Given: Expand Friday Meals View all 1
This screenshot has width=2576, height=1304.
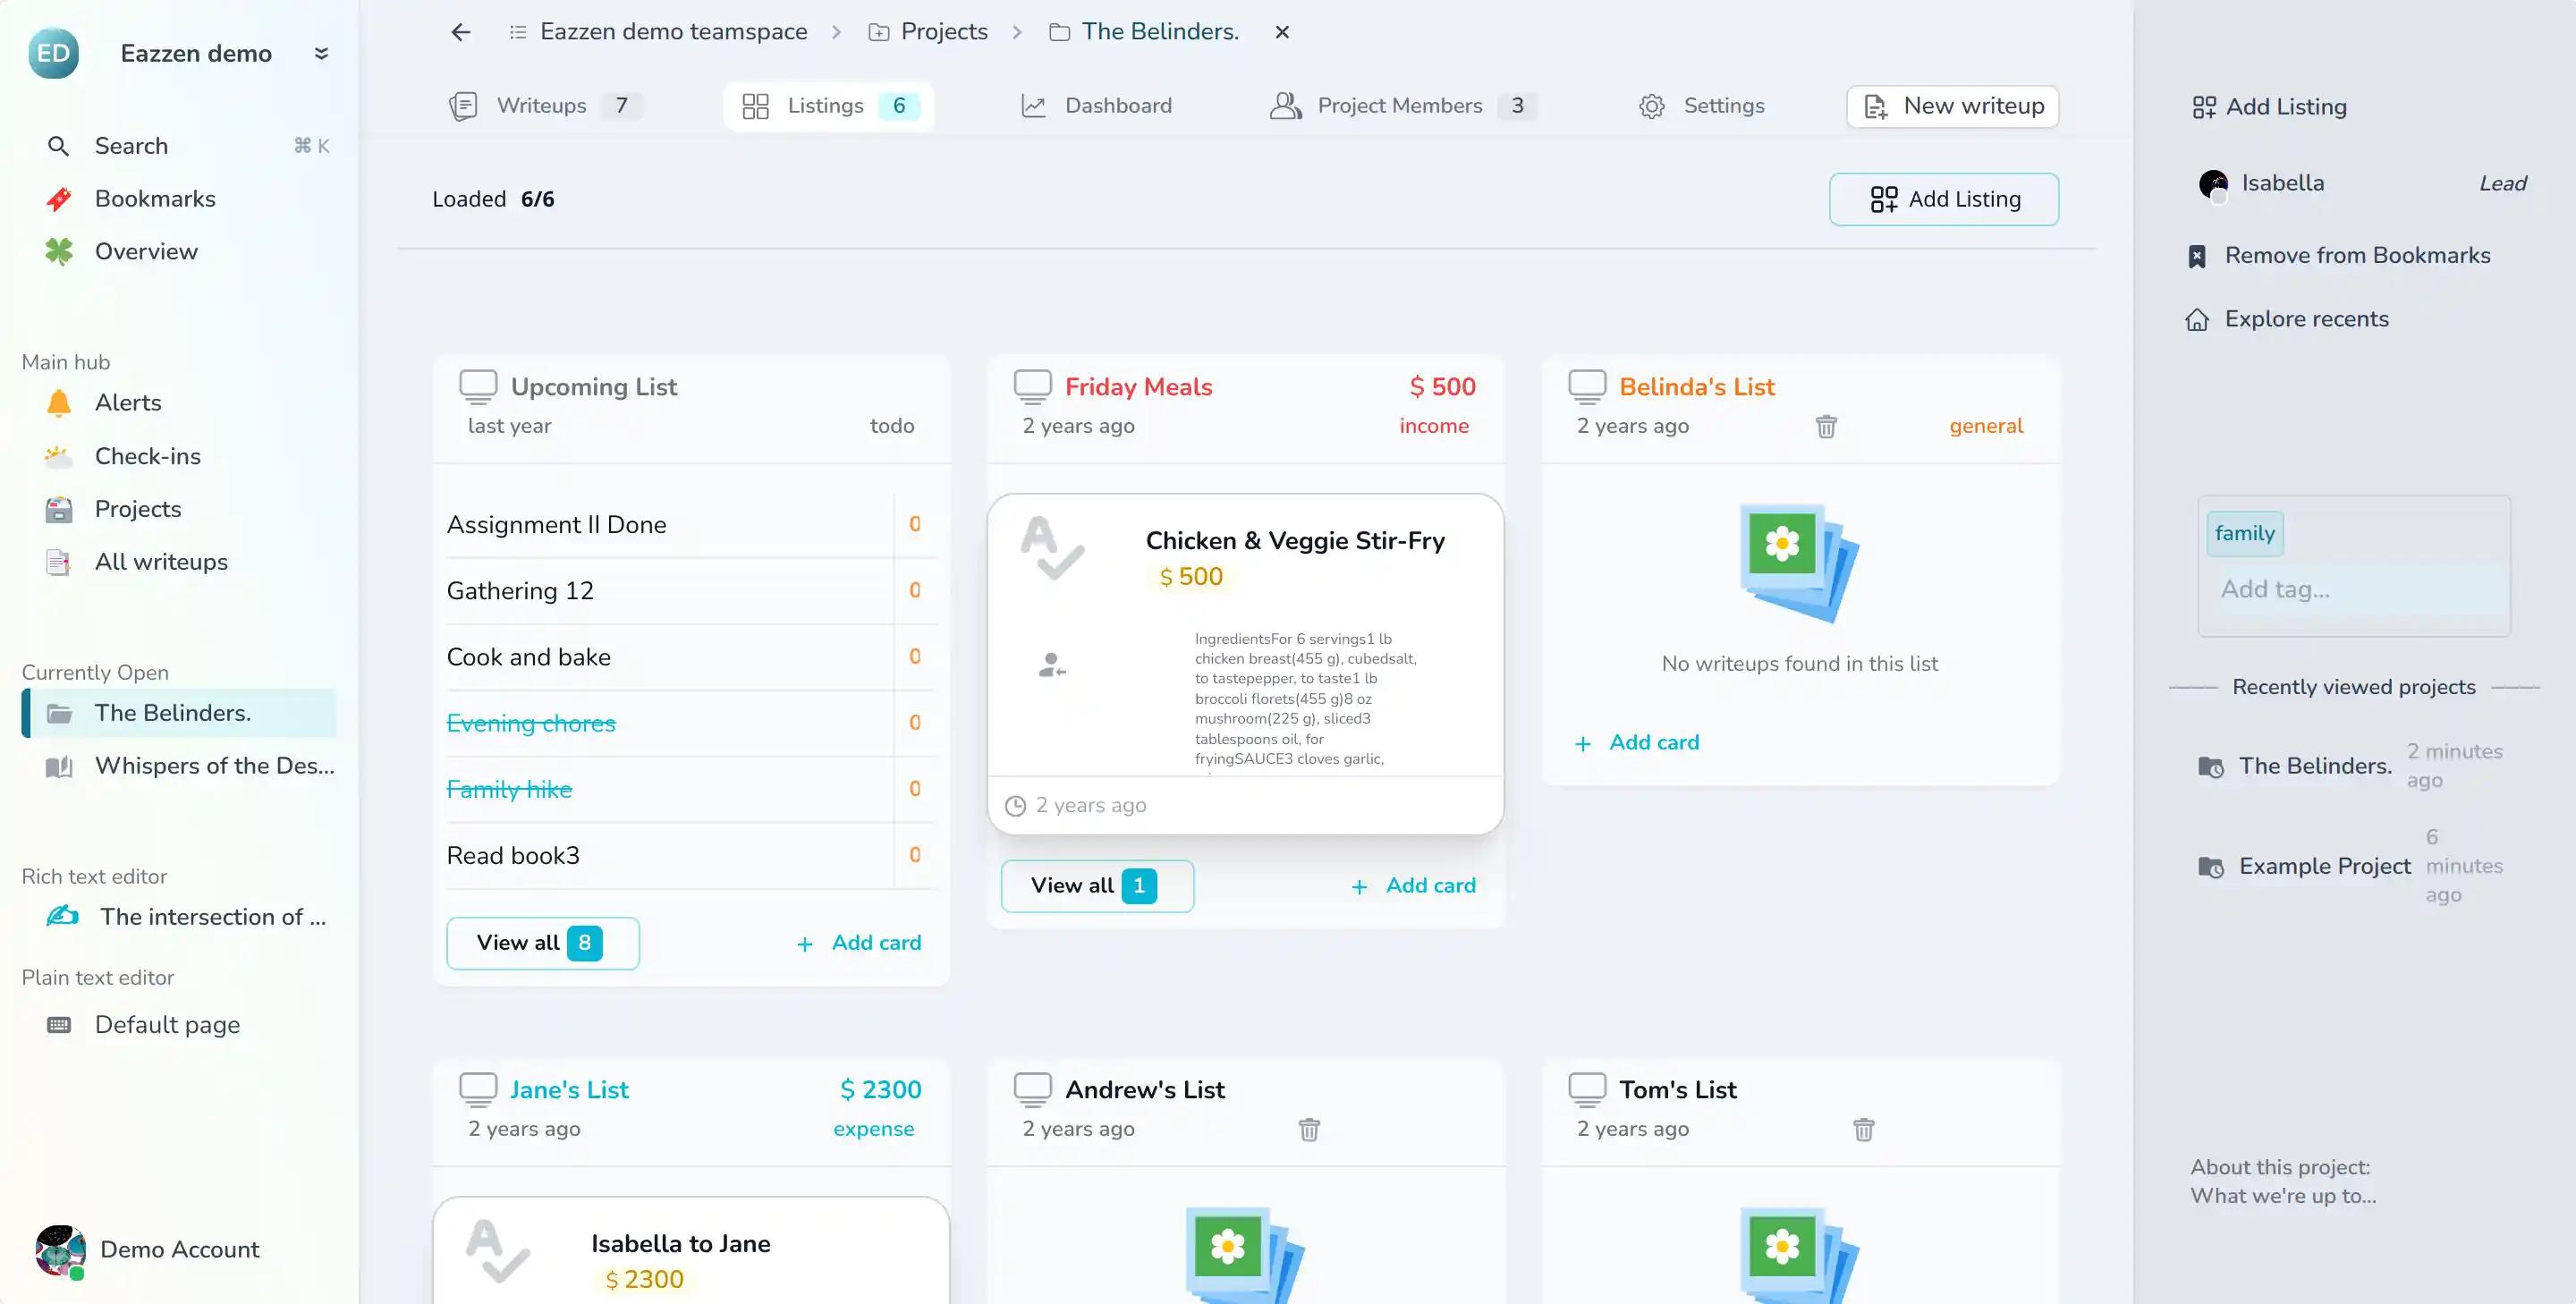Looking at the screenshot, I should click(x=1096, y=886).
